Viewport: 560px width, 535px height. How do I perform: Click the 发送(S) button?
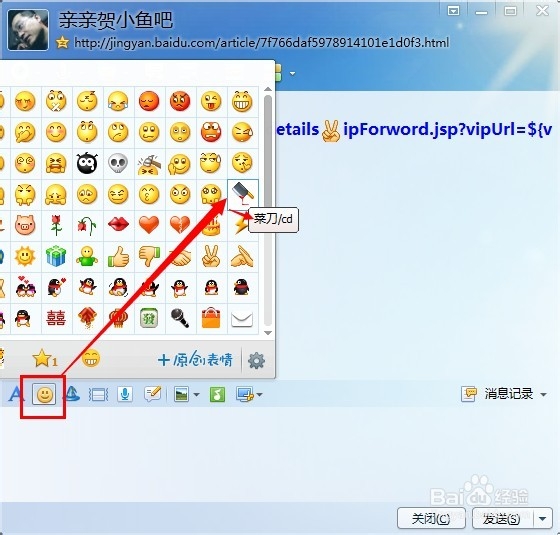502,518
